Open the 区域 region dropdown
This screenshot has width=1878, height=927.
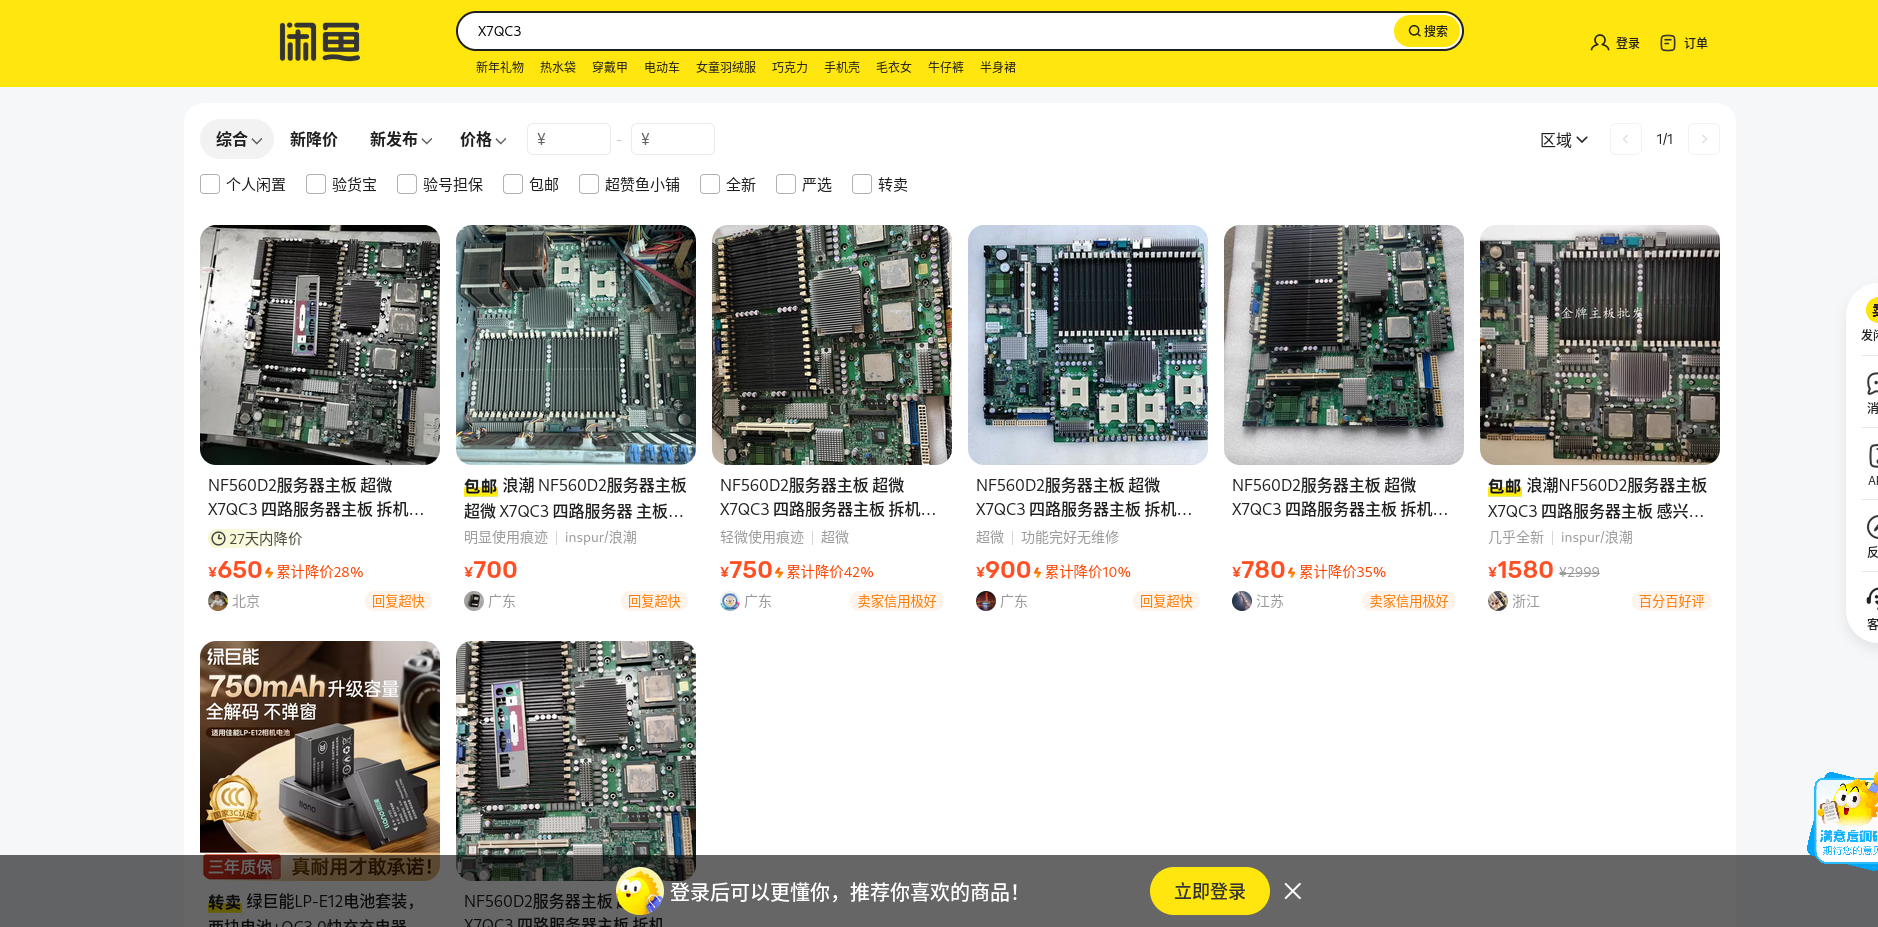point(1564,140)
